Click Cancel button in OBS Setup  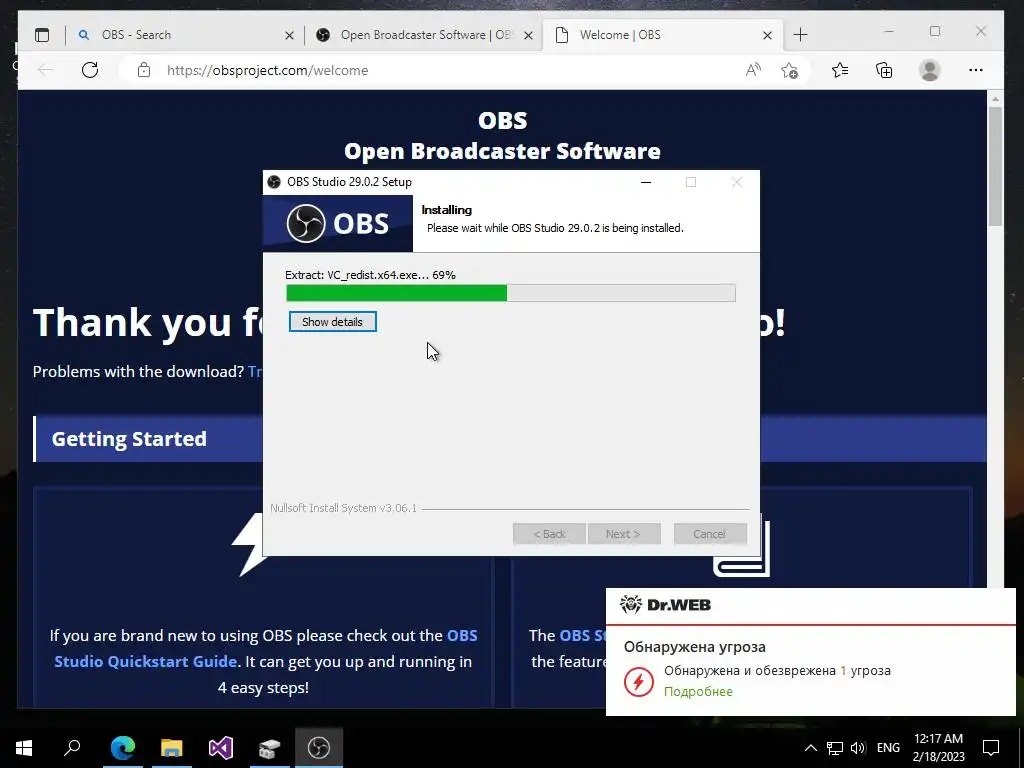(x=709, y=534)
